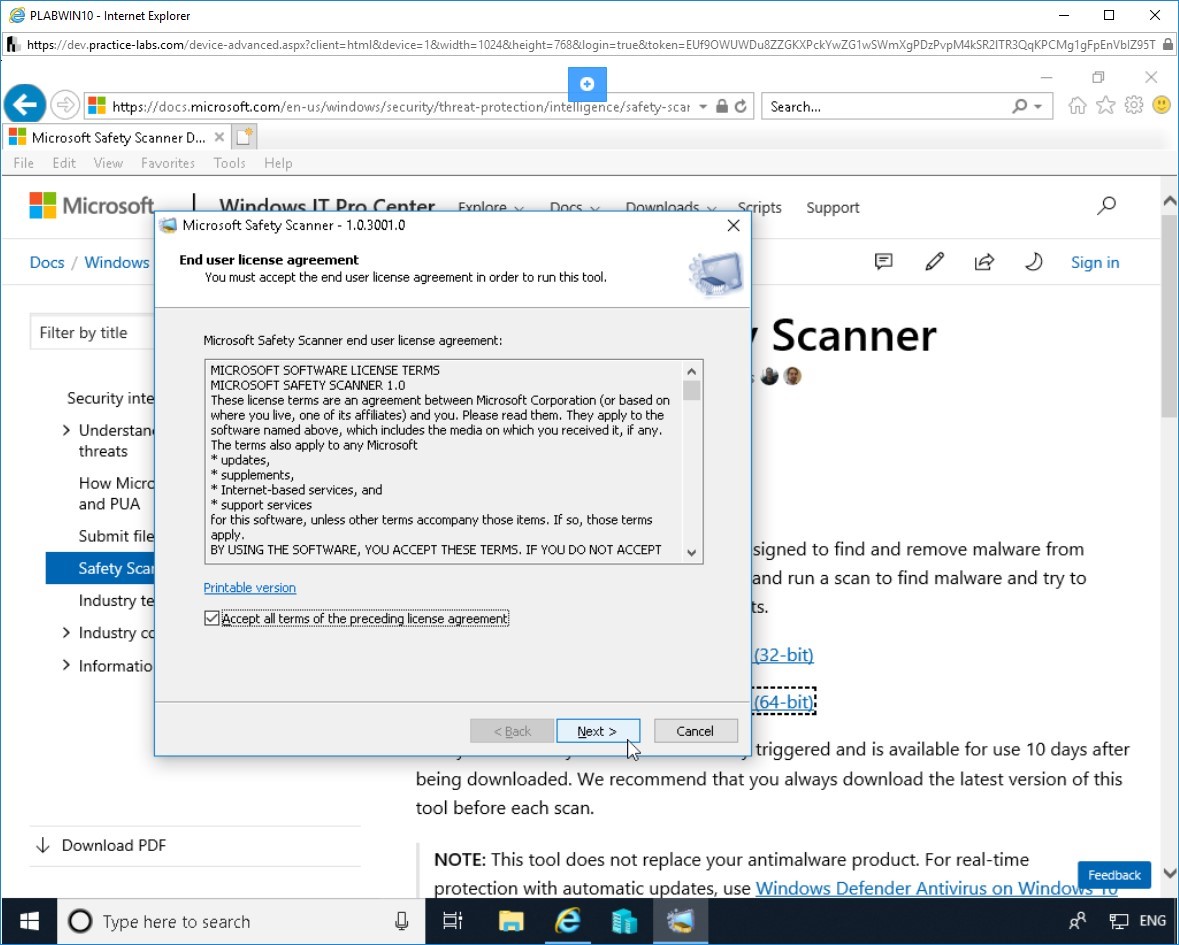Click the Internet Explorer taskbar icon
Viewport: 1179px width, 945px height.
568,921
